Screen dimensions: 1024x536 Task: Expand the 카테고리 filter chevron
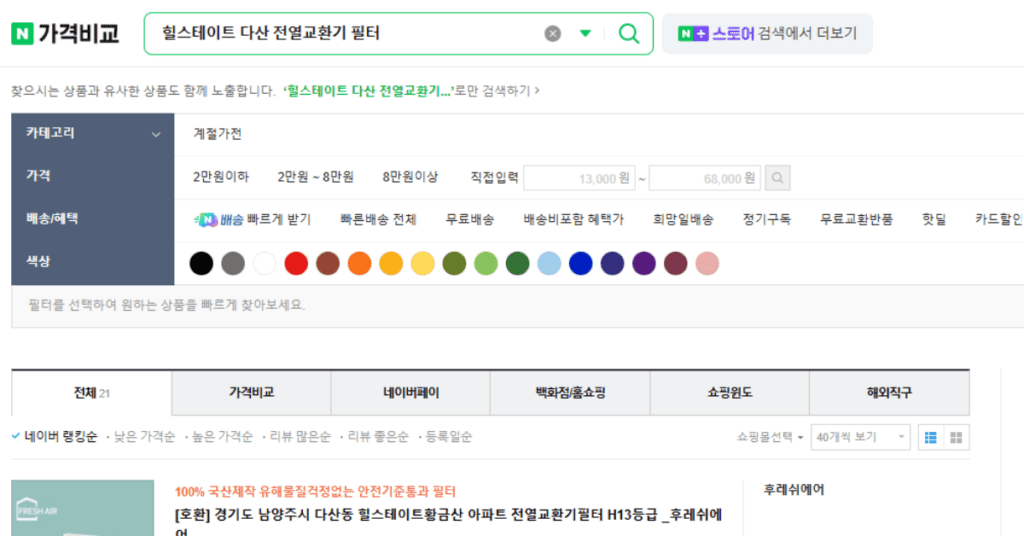pyautogui.click(x=156, y=134)
